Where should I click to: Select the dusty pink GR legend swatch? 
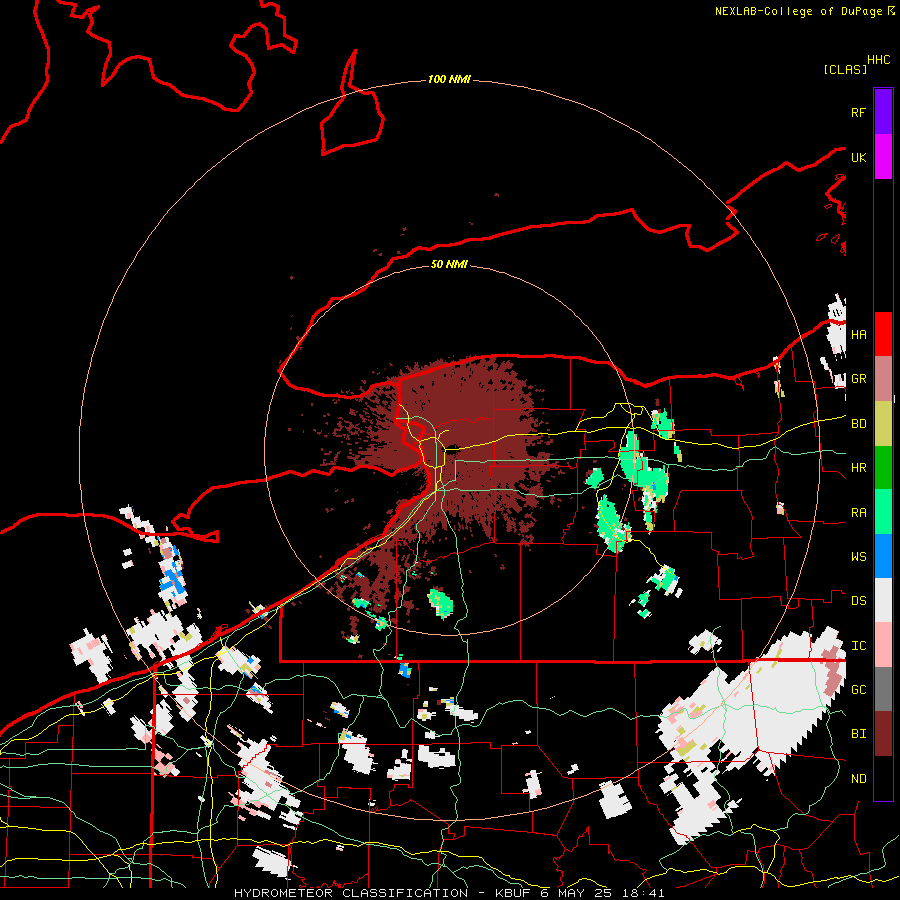coord(883,379)
